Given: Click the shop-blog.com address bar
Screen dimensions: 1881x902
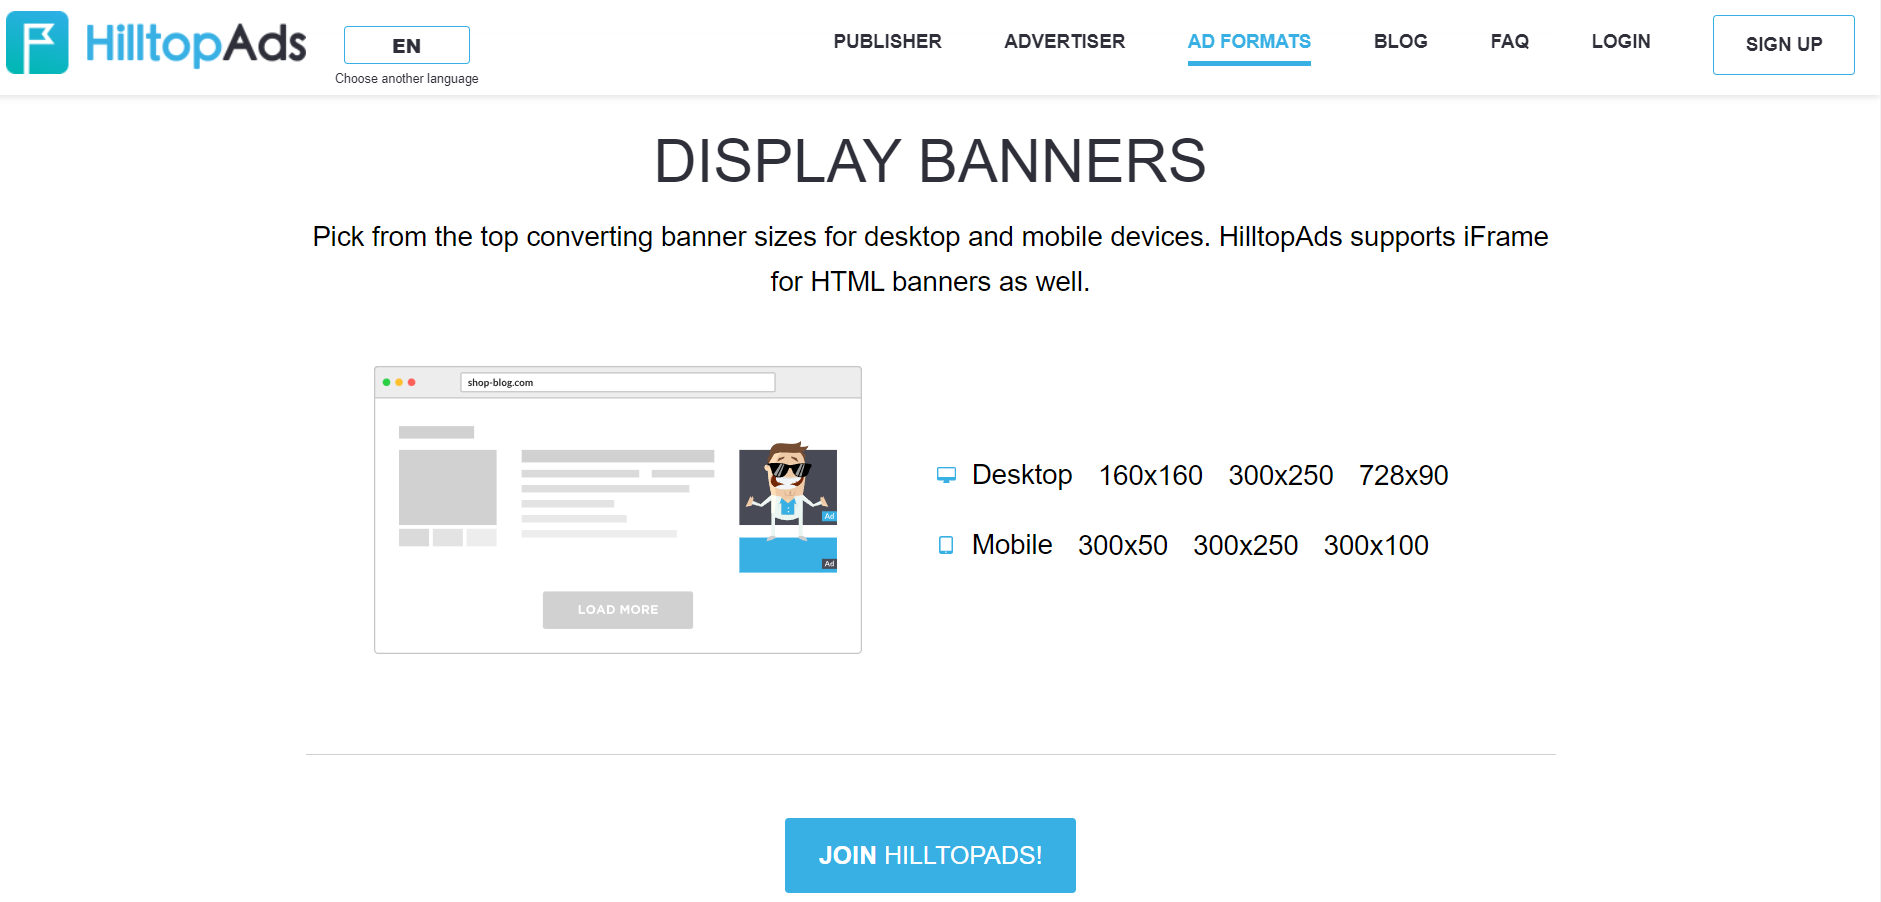Looking at the screenshot, I should pyautogui.click(x=617, y=382).
